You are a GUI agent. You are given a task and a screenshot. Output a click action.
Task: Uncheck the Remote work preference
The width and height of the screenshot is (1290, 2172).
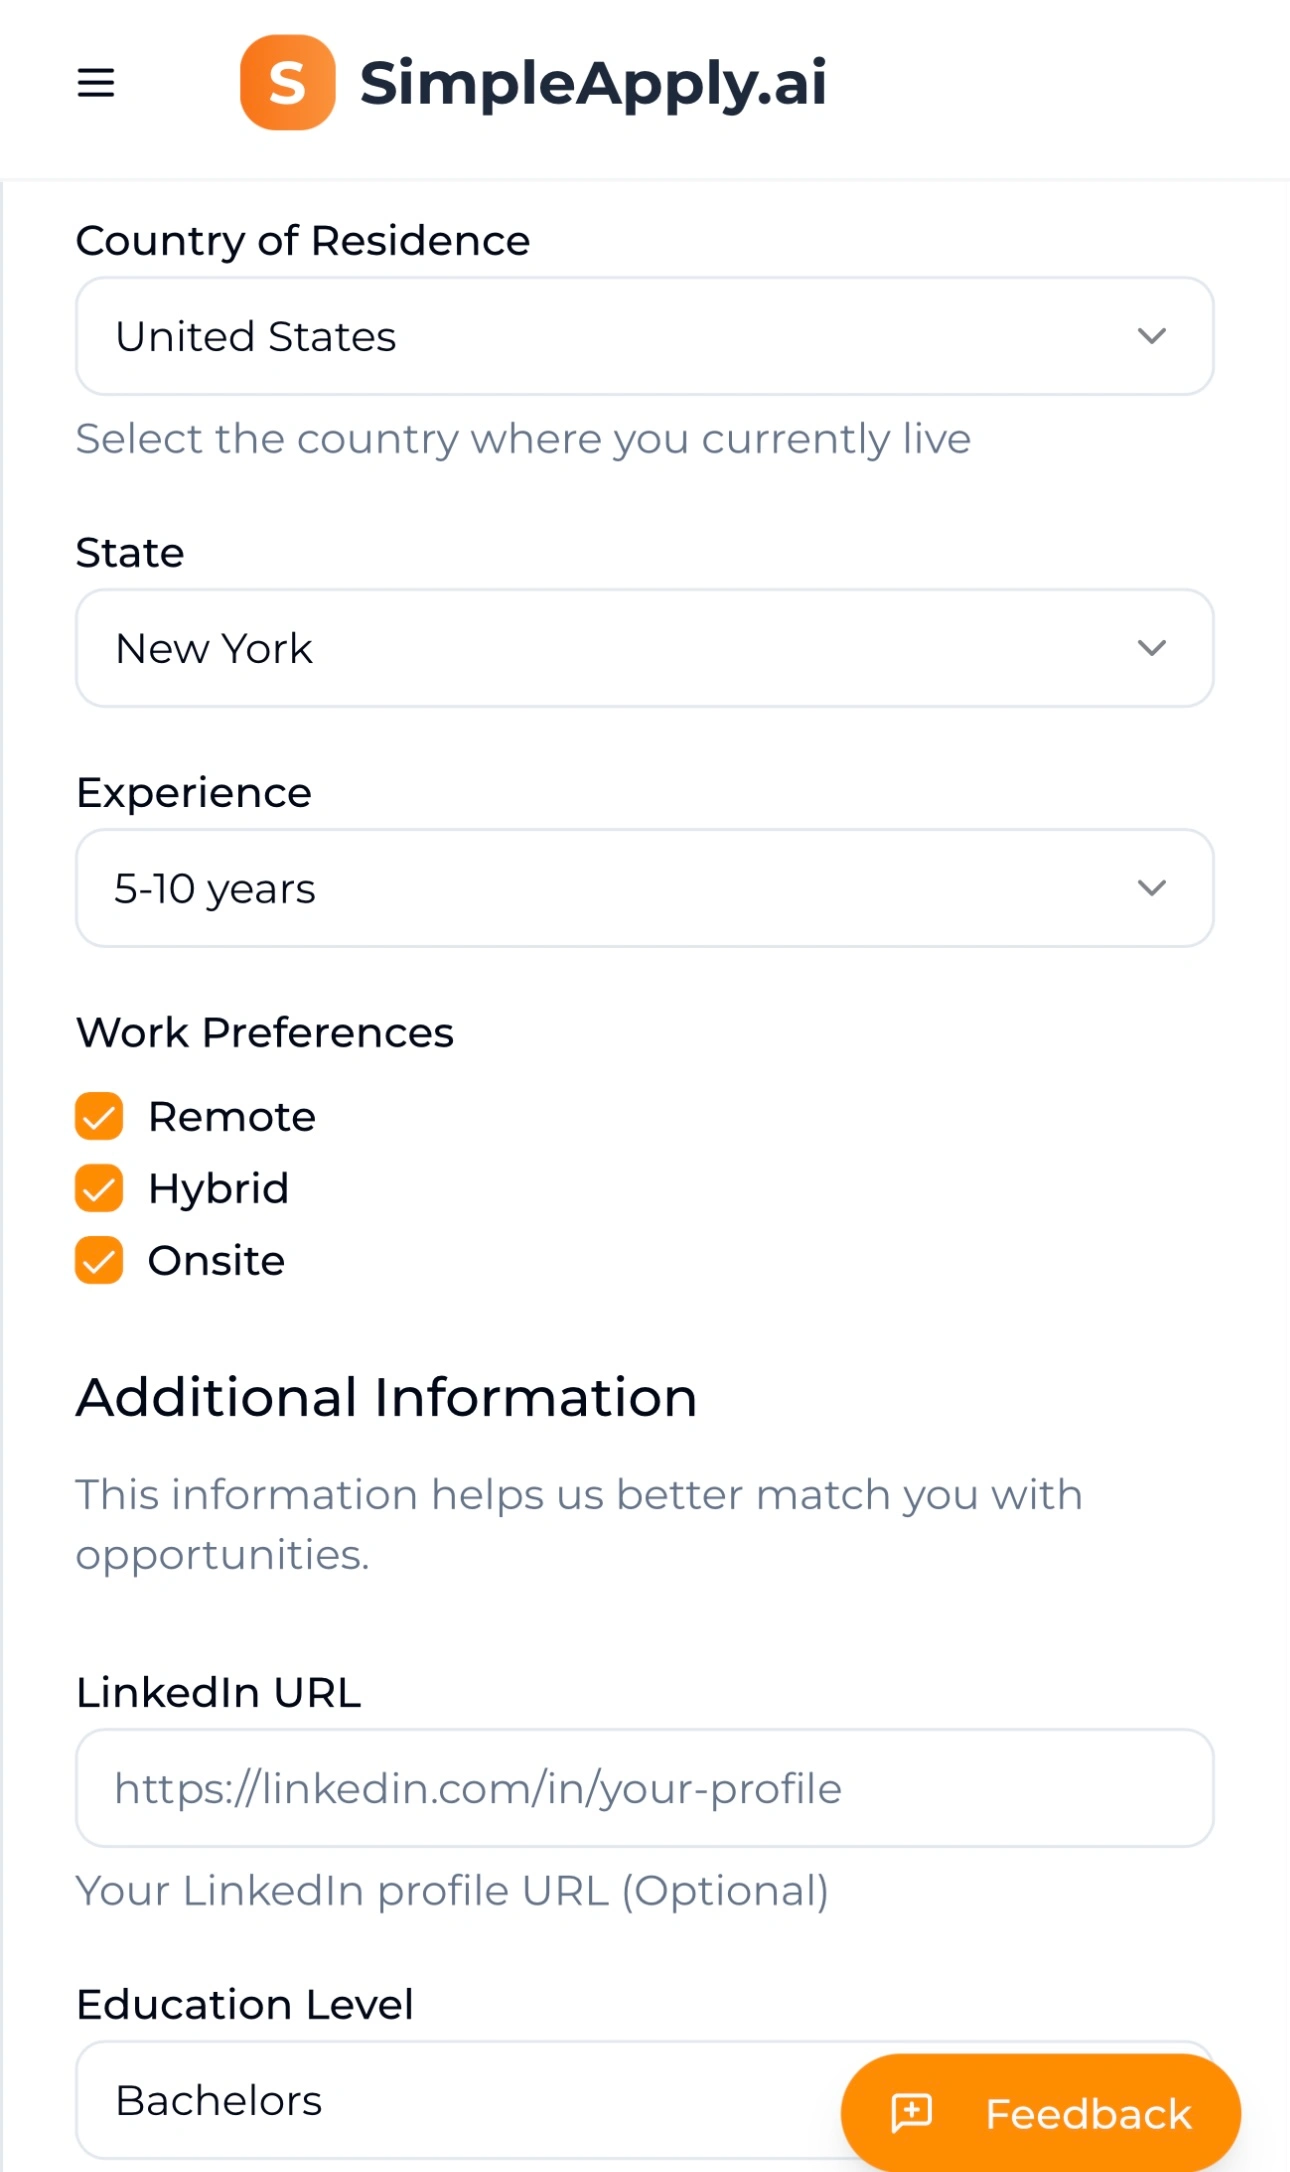99,1116
